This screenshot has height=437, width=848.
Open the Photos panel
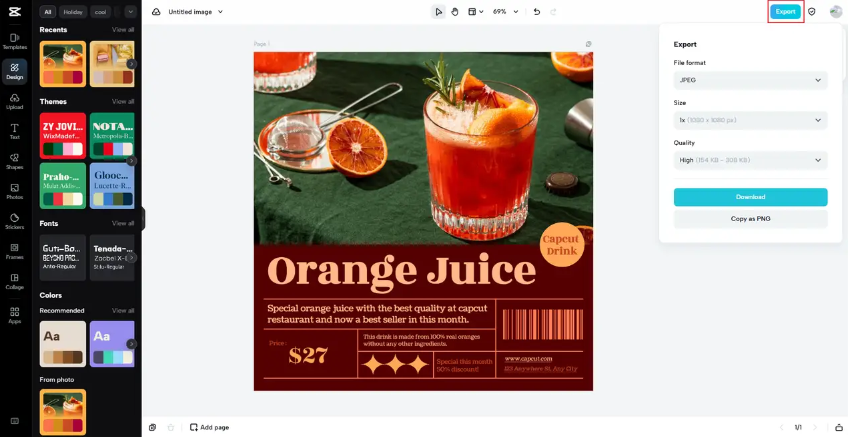point(15,191)
